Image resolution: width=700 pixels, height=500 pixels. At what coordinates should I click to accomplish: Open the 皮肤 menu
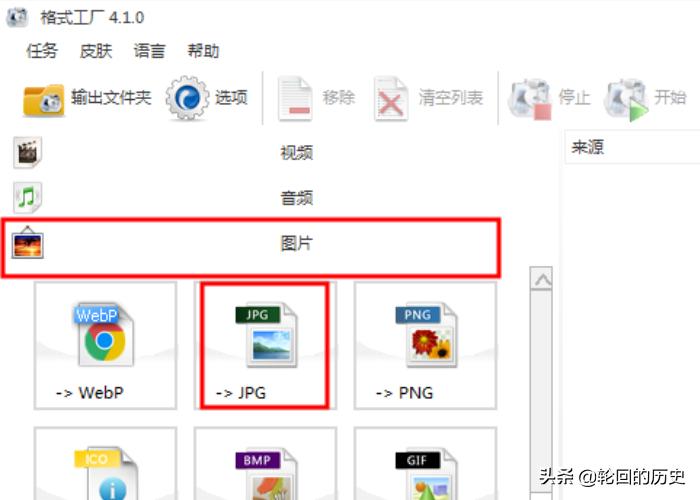tap(96, 50)
